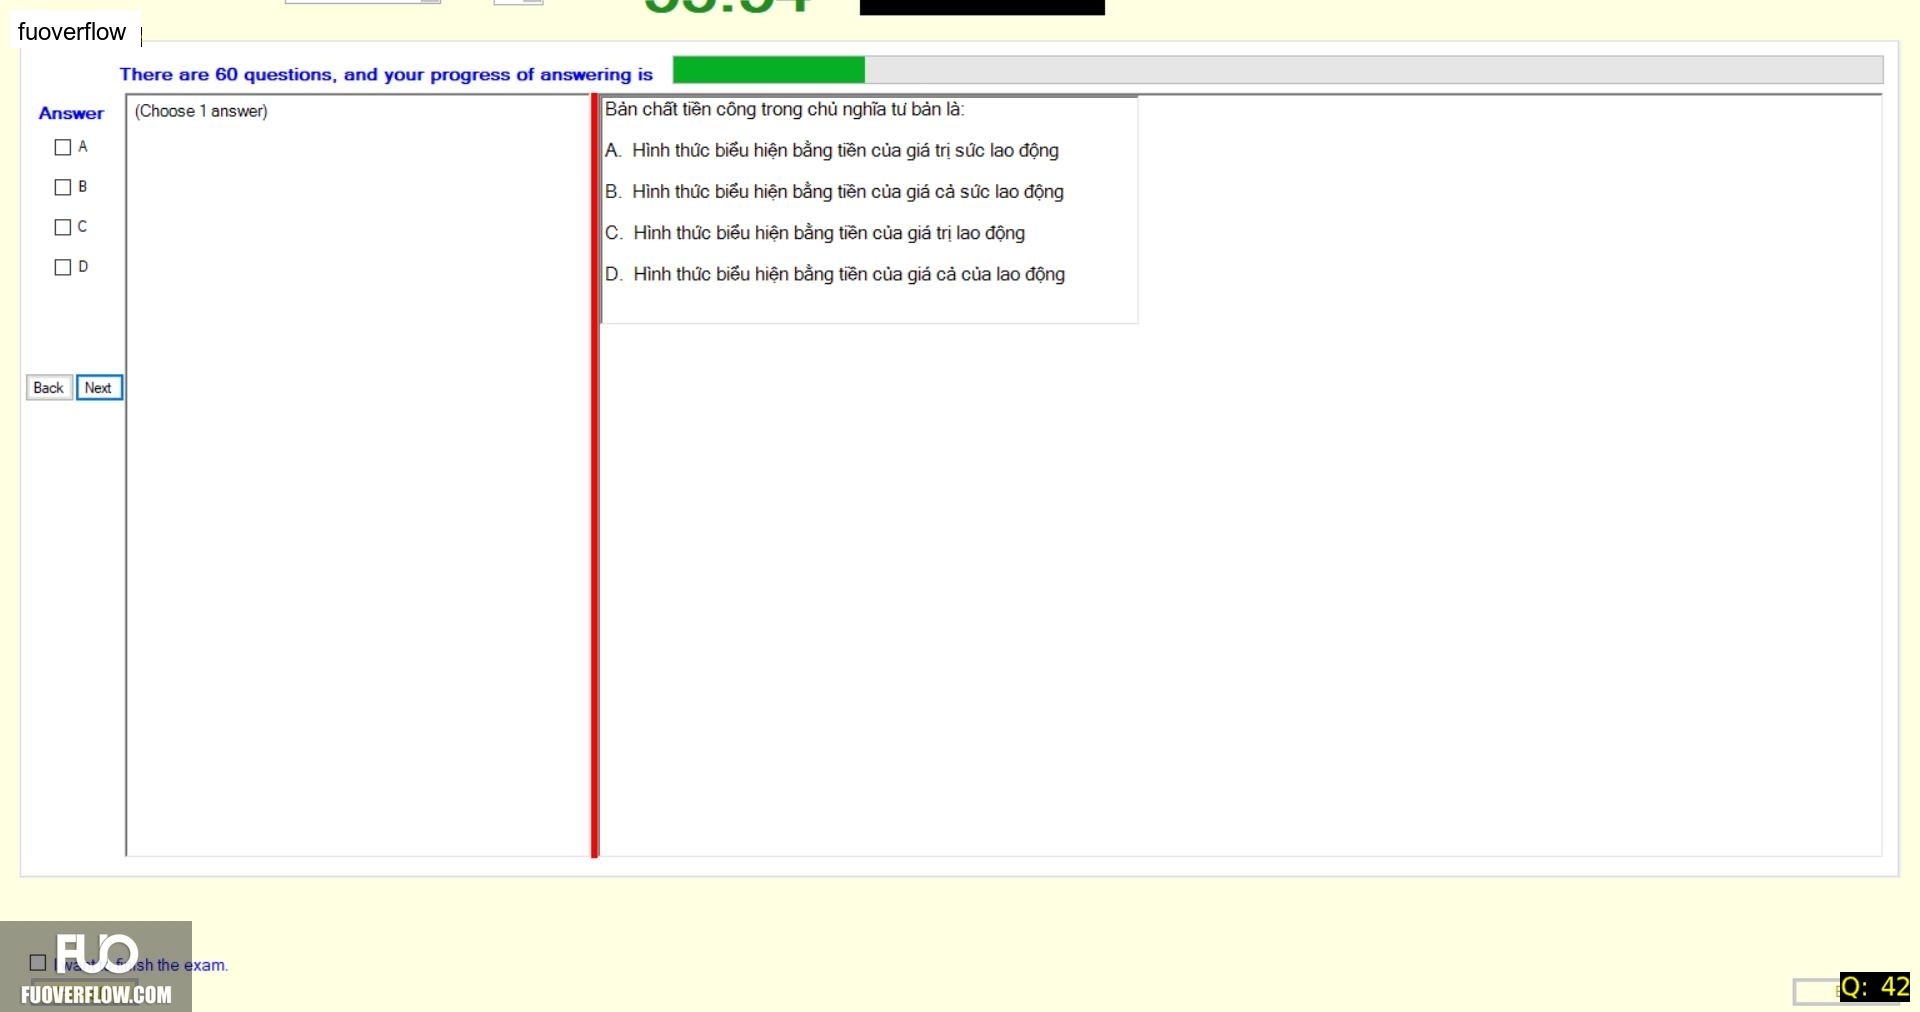1920x1012 pixels.
Task: Return to previous question with Back
Action: [x=49, y=388]
